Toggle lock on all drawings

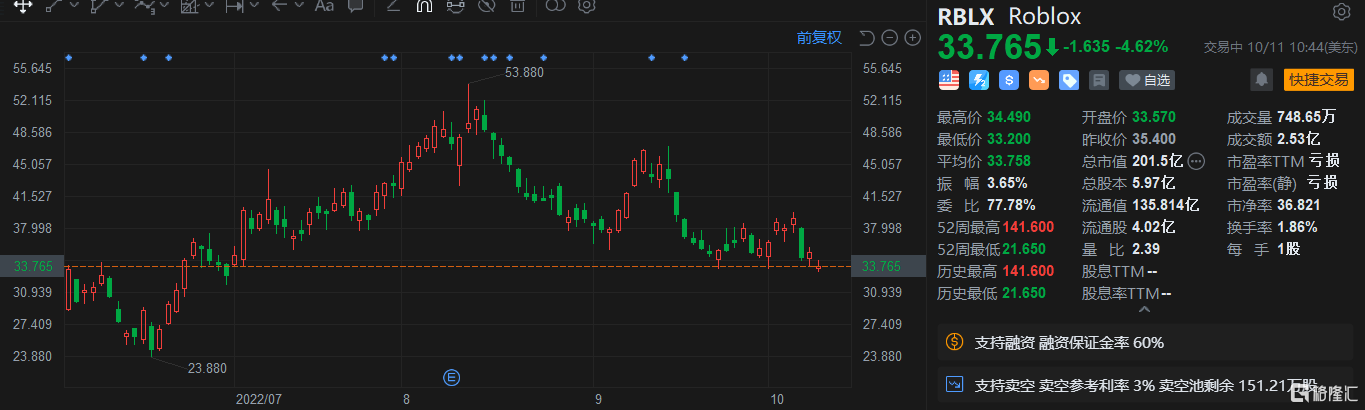pyautogui.click(x=455, y=6)
